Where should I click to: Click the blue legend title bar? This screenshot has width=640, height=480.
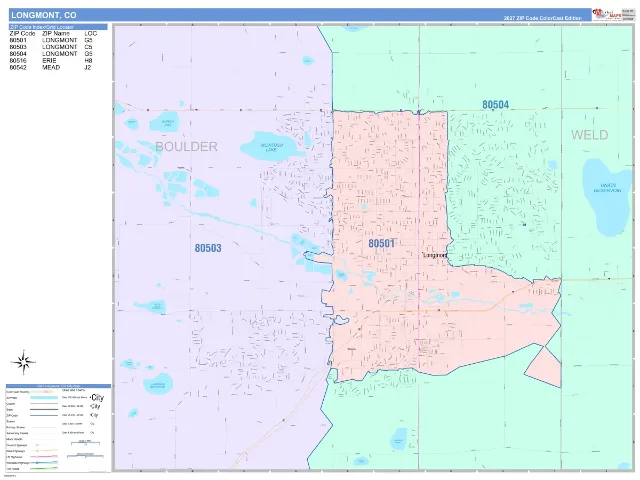click(x=58, y=386)
